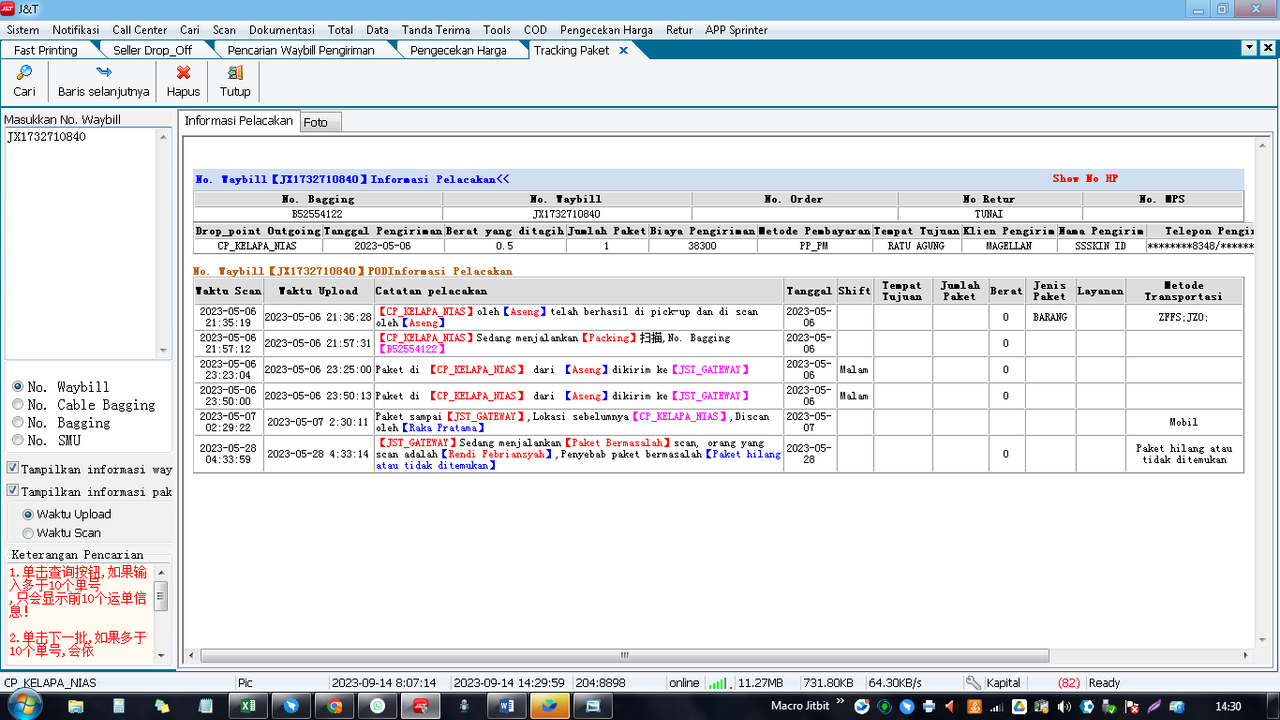Select Waktu Upload radio button

(x=28, y=514)
